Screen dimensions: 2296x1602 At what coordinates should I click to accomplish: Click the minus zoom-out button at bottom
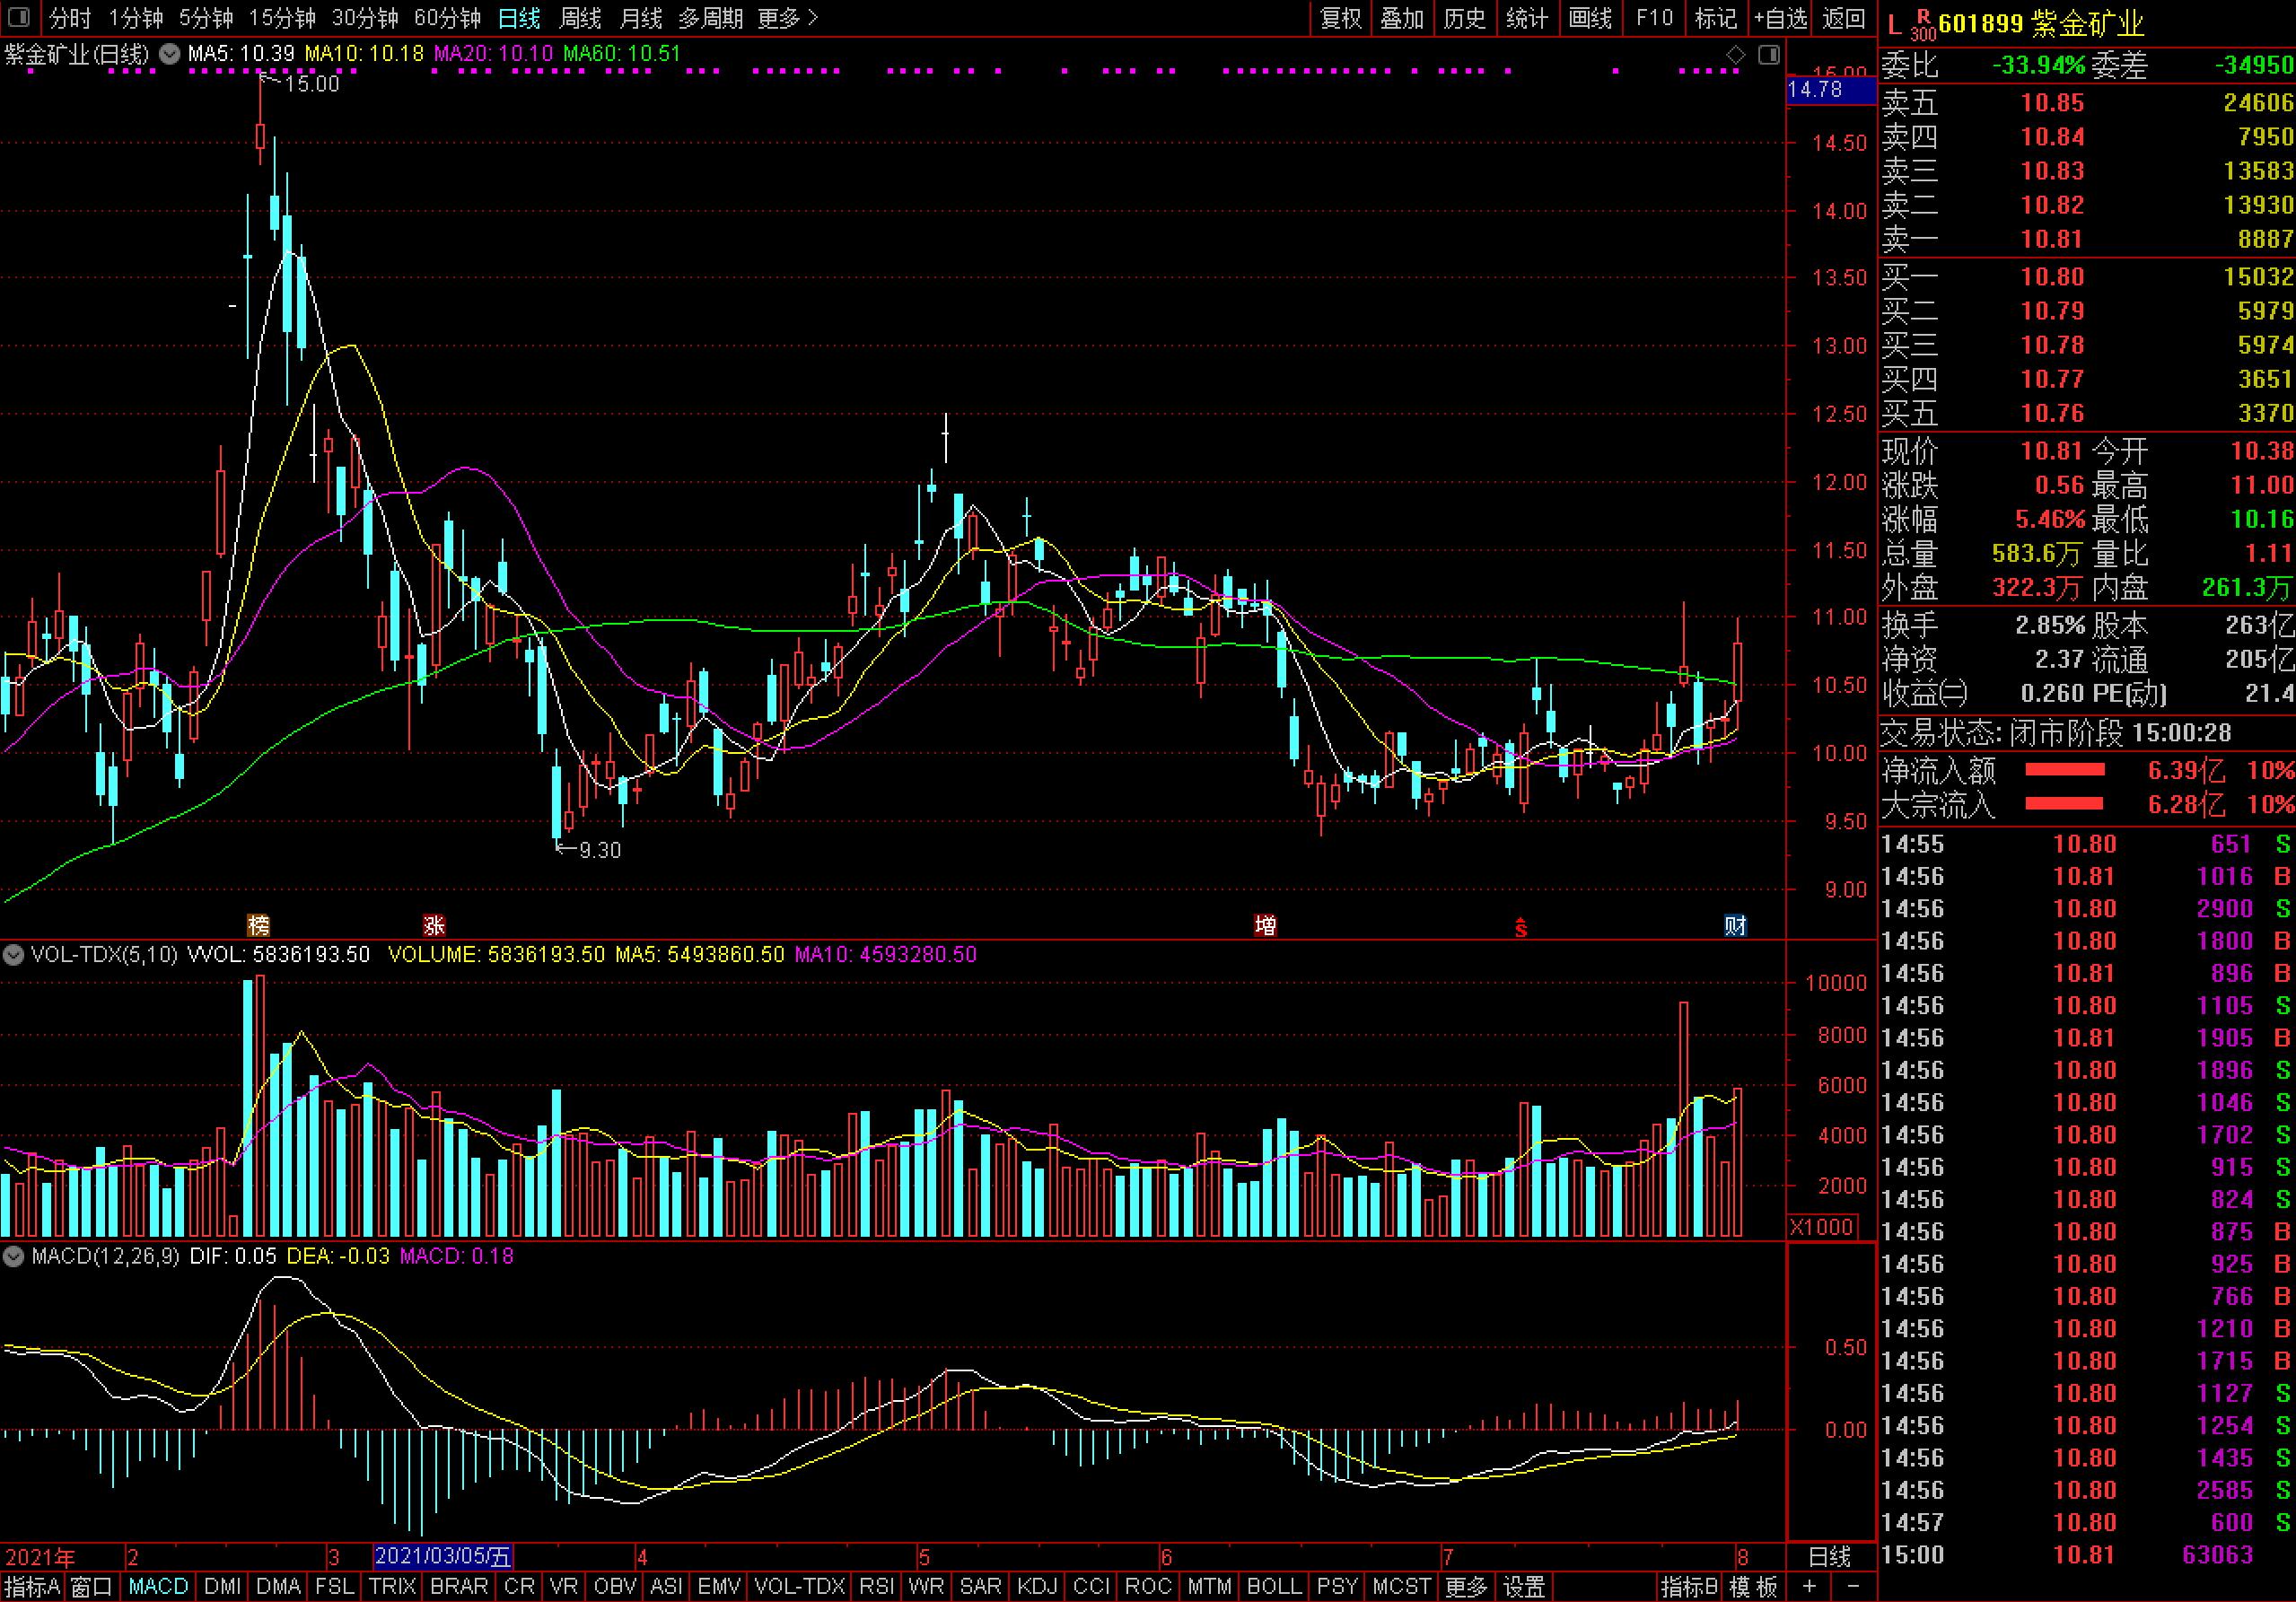[x=1853, y=1587]
